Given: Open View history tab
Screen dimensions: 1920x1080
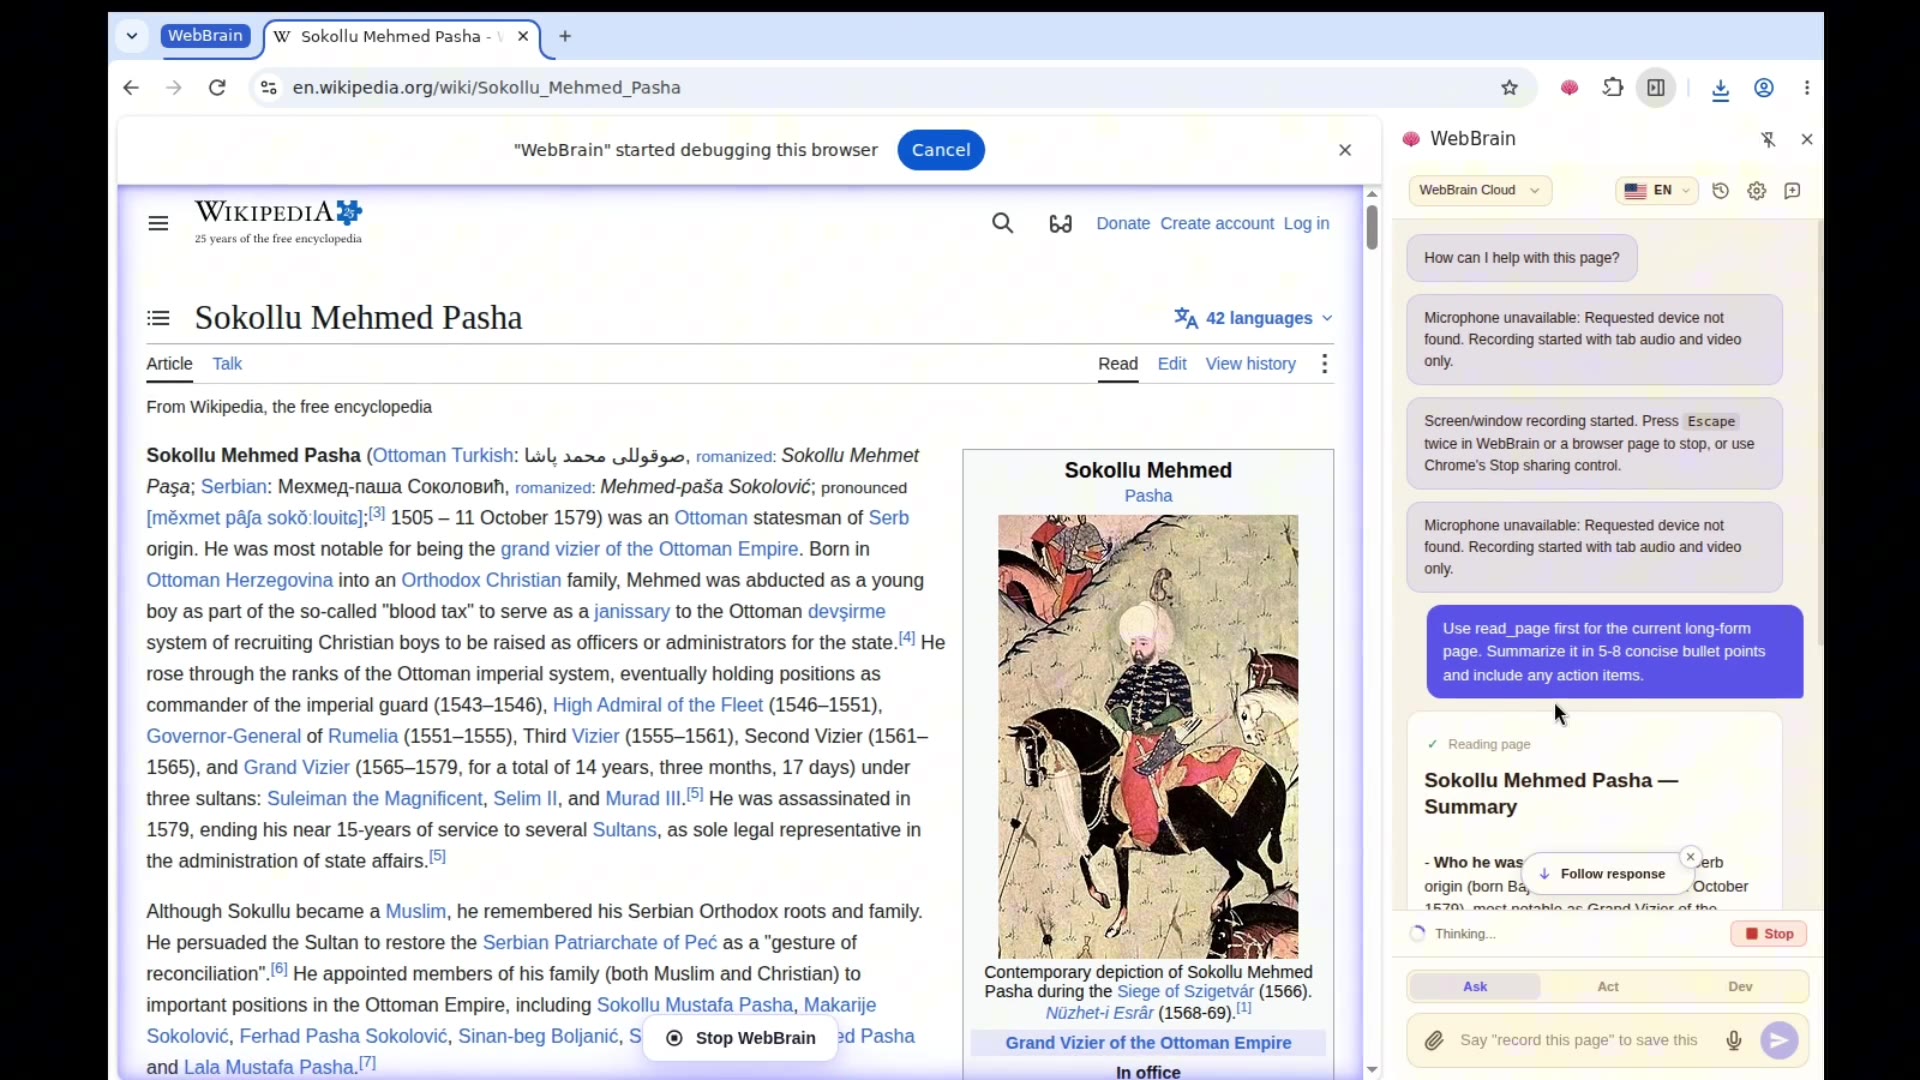Looking at the screenshot, I should coord(1251,364).
